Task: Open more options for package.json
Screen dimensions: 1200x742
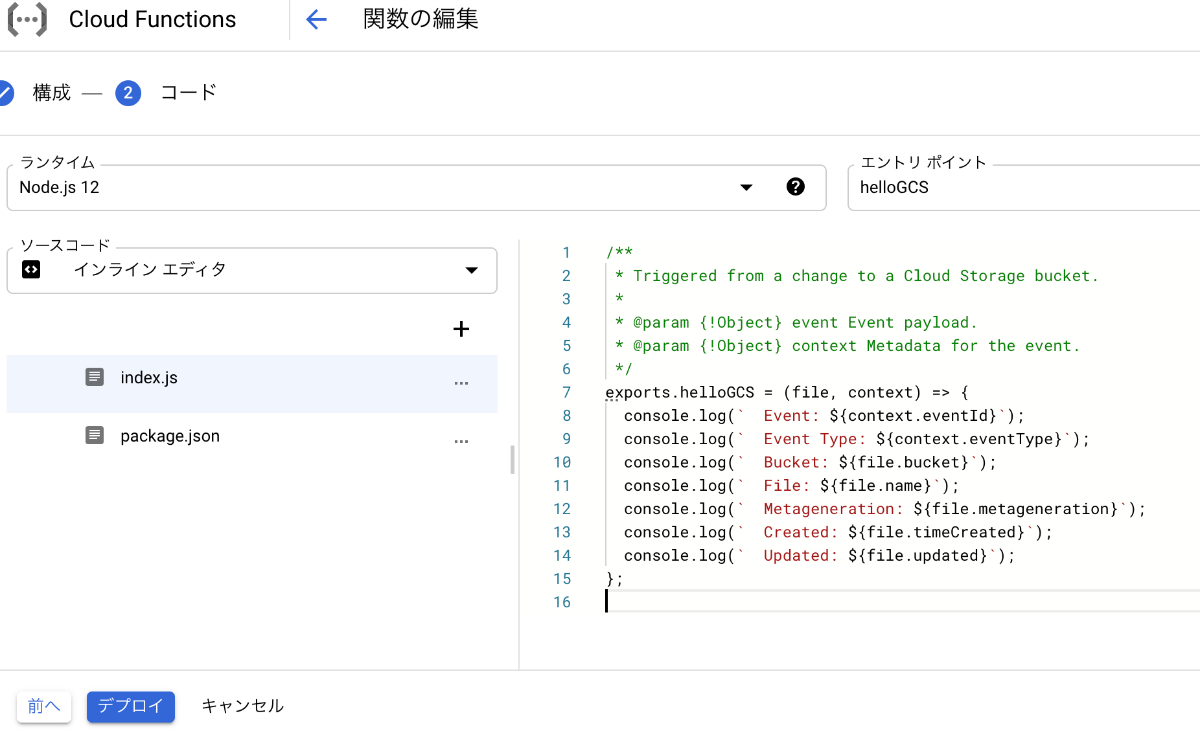Action: 461,441
